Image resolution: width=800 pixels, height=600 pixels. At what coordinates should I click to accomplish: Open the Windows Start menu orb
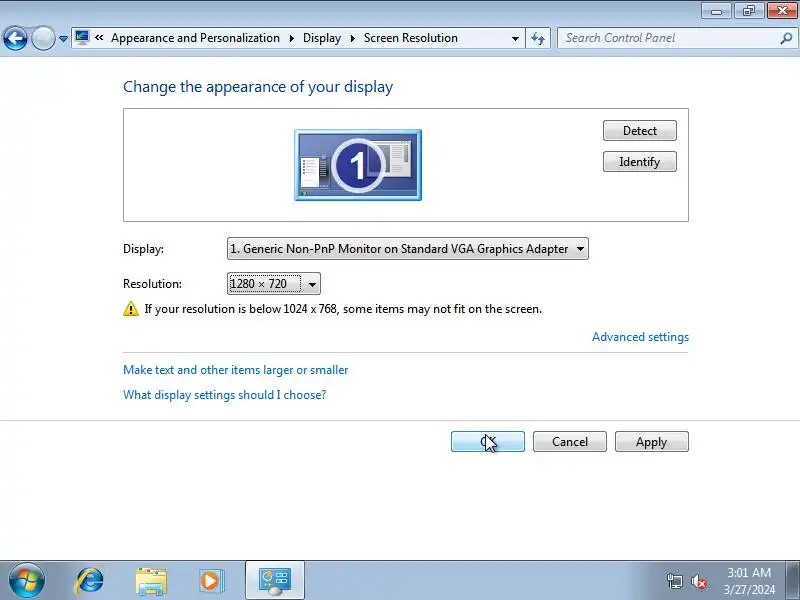(x=27, y=581)
